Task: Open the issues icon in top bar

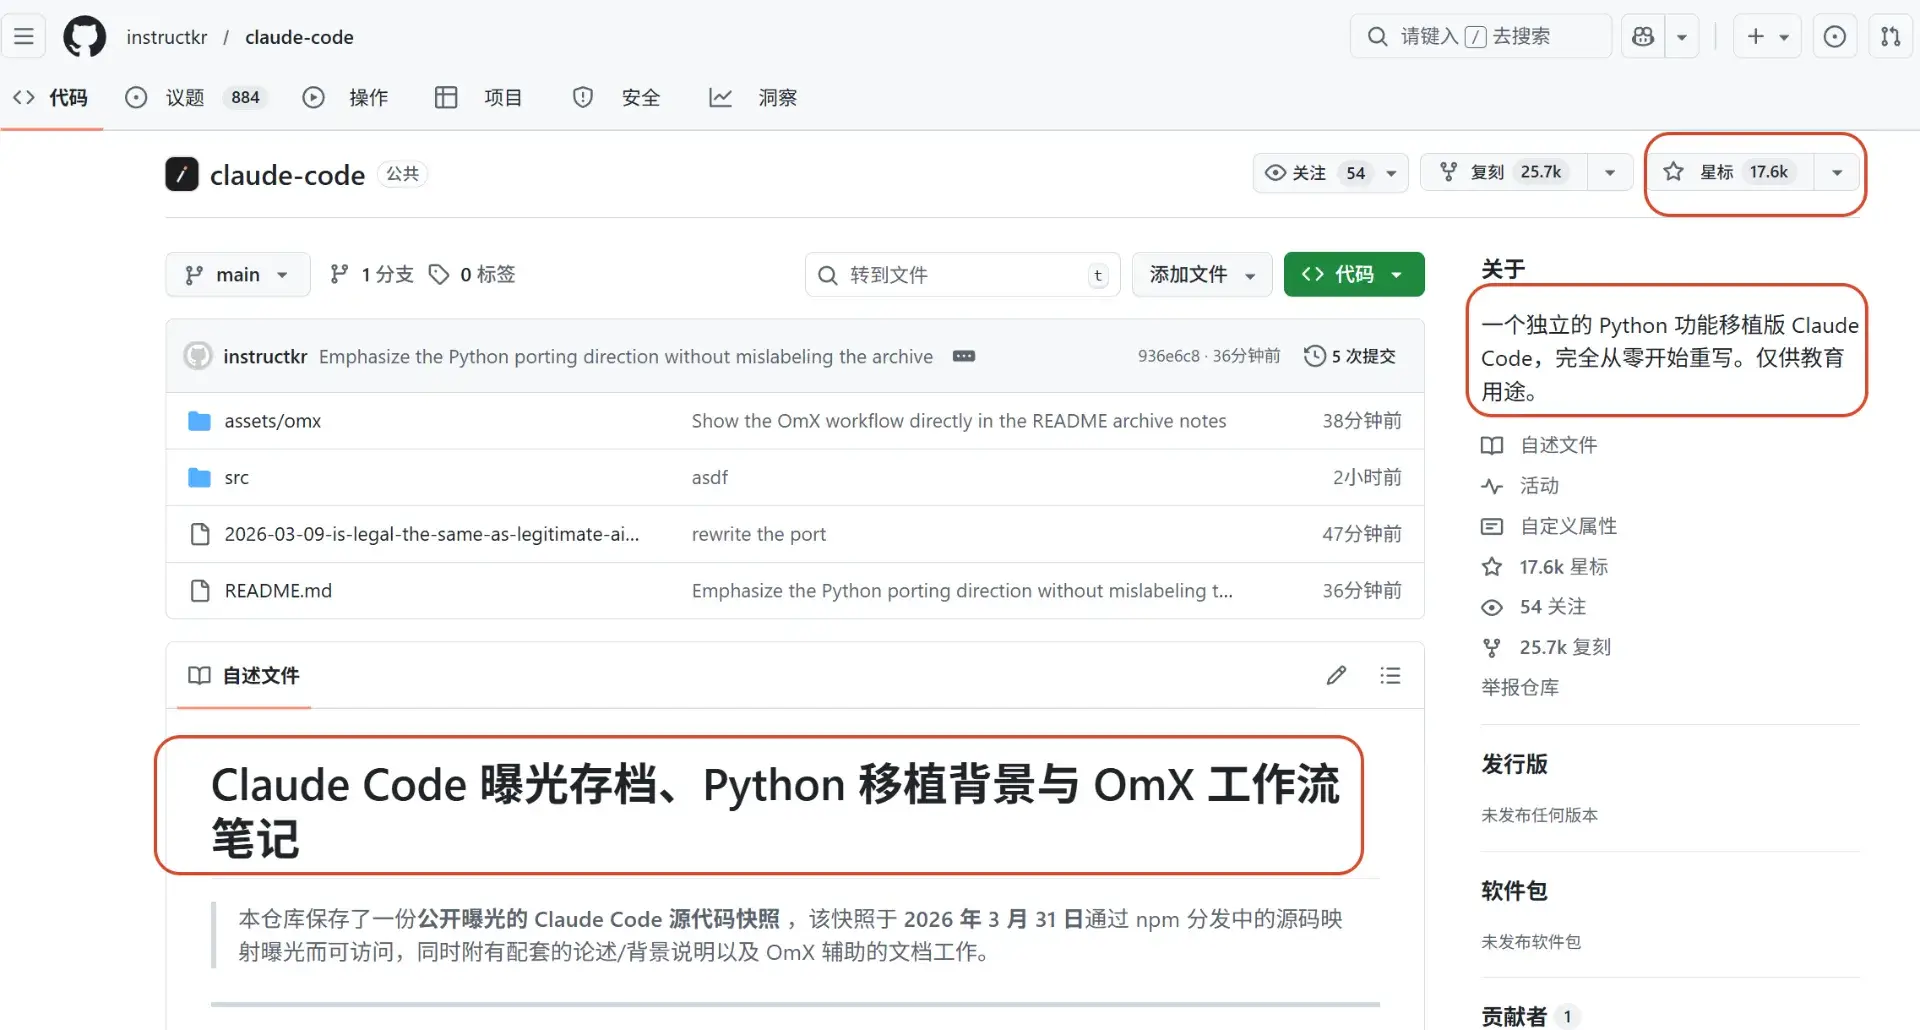Action: click(x=1834, y=37)
